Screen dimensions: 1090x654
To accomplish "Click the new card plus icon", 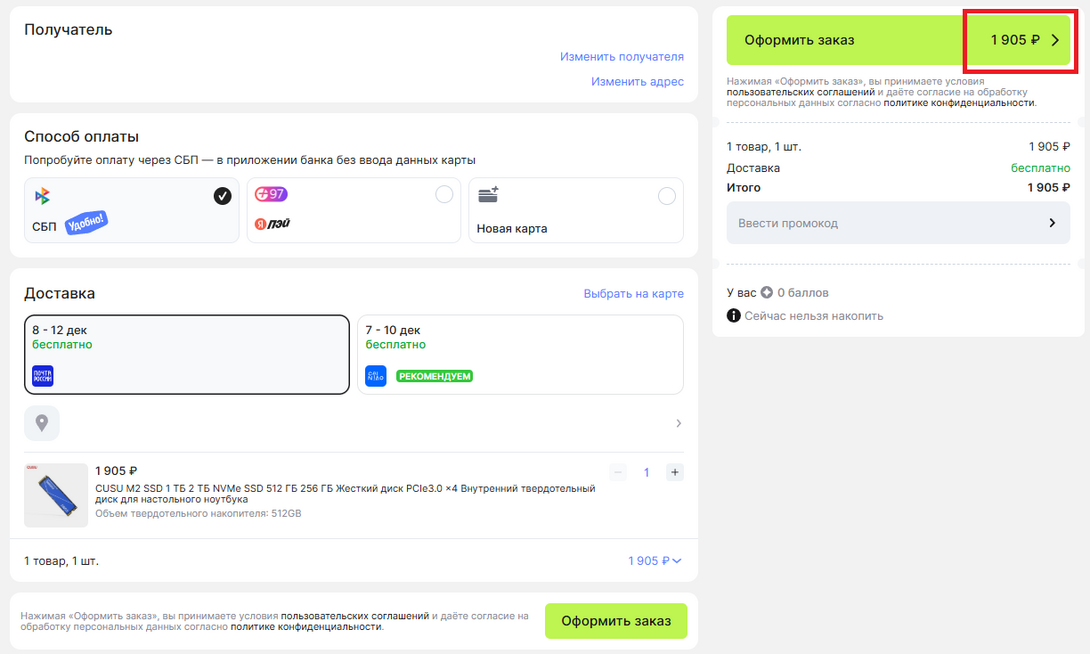I will tap(488, 195).
